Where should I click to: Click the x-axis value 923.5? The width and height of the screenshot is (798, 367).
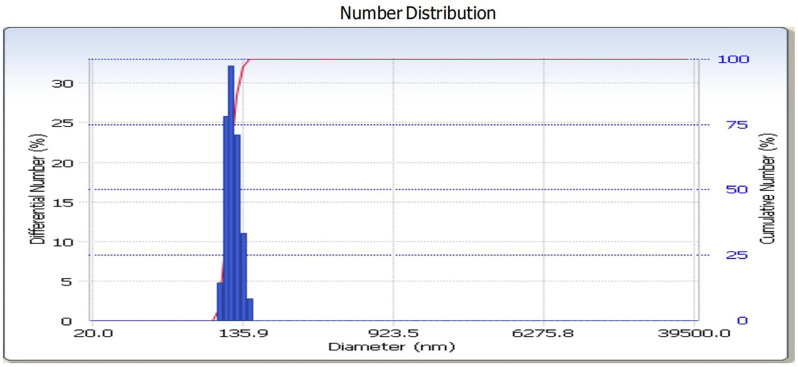click(394, 333)
